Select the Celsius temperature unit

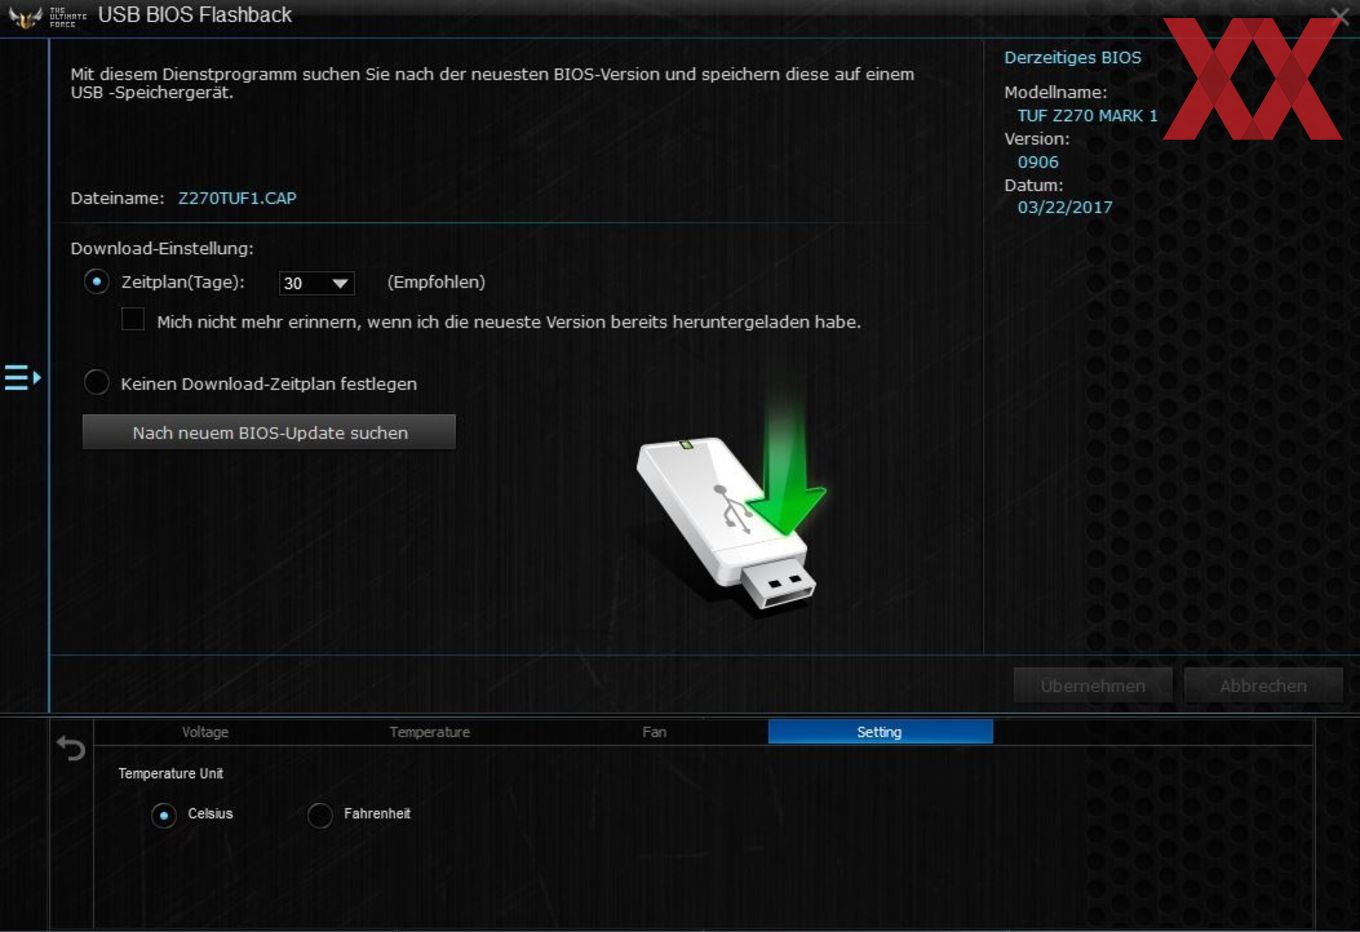point(163,815)
